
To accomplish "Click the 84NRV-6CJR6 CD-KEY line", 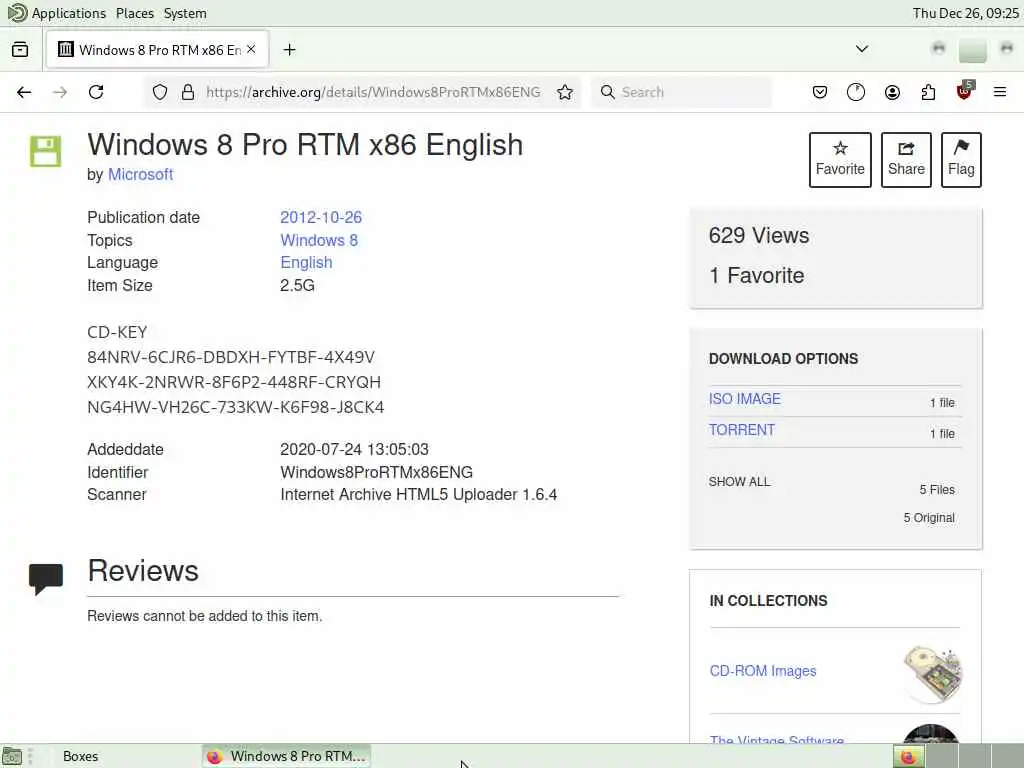I will tap(231, 357).
